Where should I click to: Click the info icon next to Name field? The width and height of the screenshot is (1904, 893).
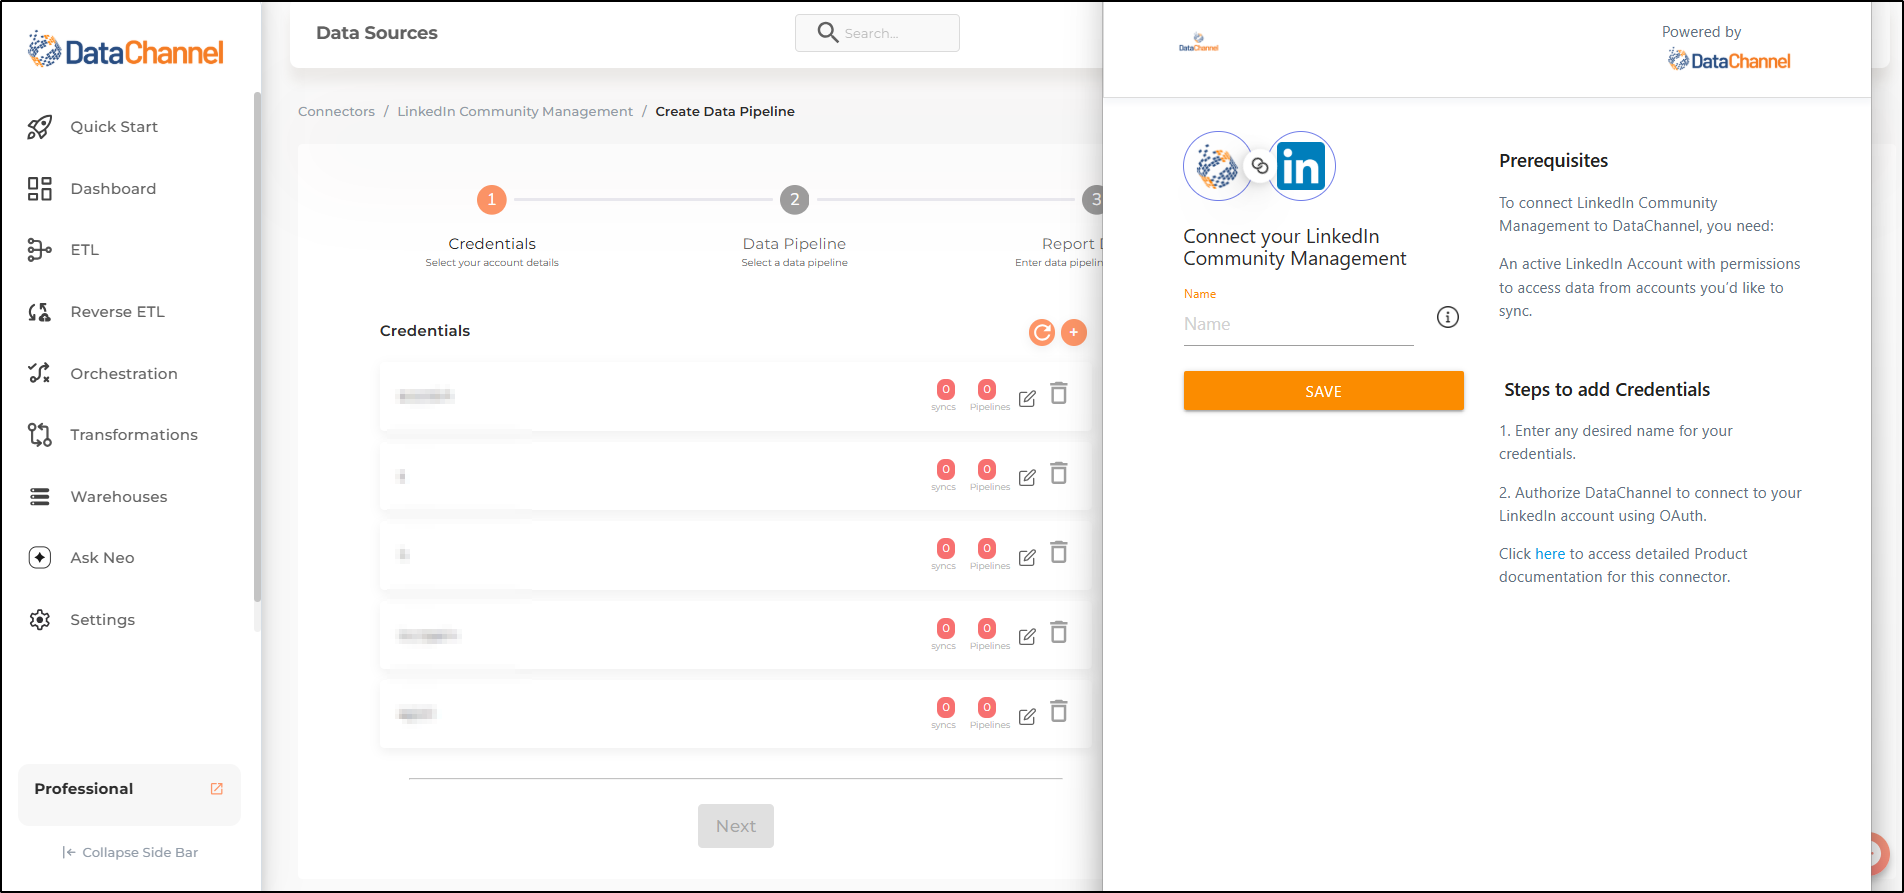point(1448,317)
